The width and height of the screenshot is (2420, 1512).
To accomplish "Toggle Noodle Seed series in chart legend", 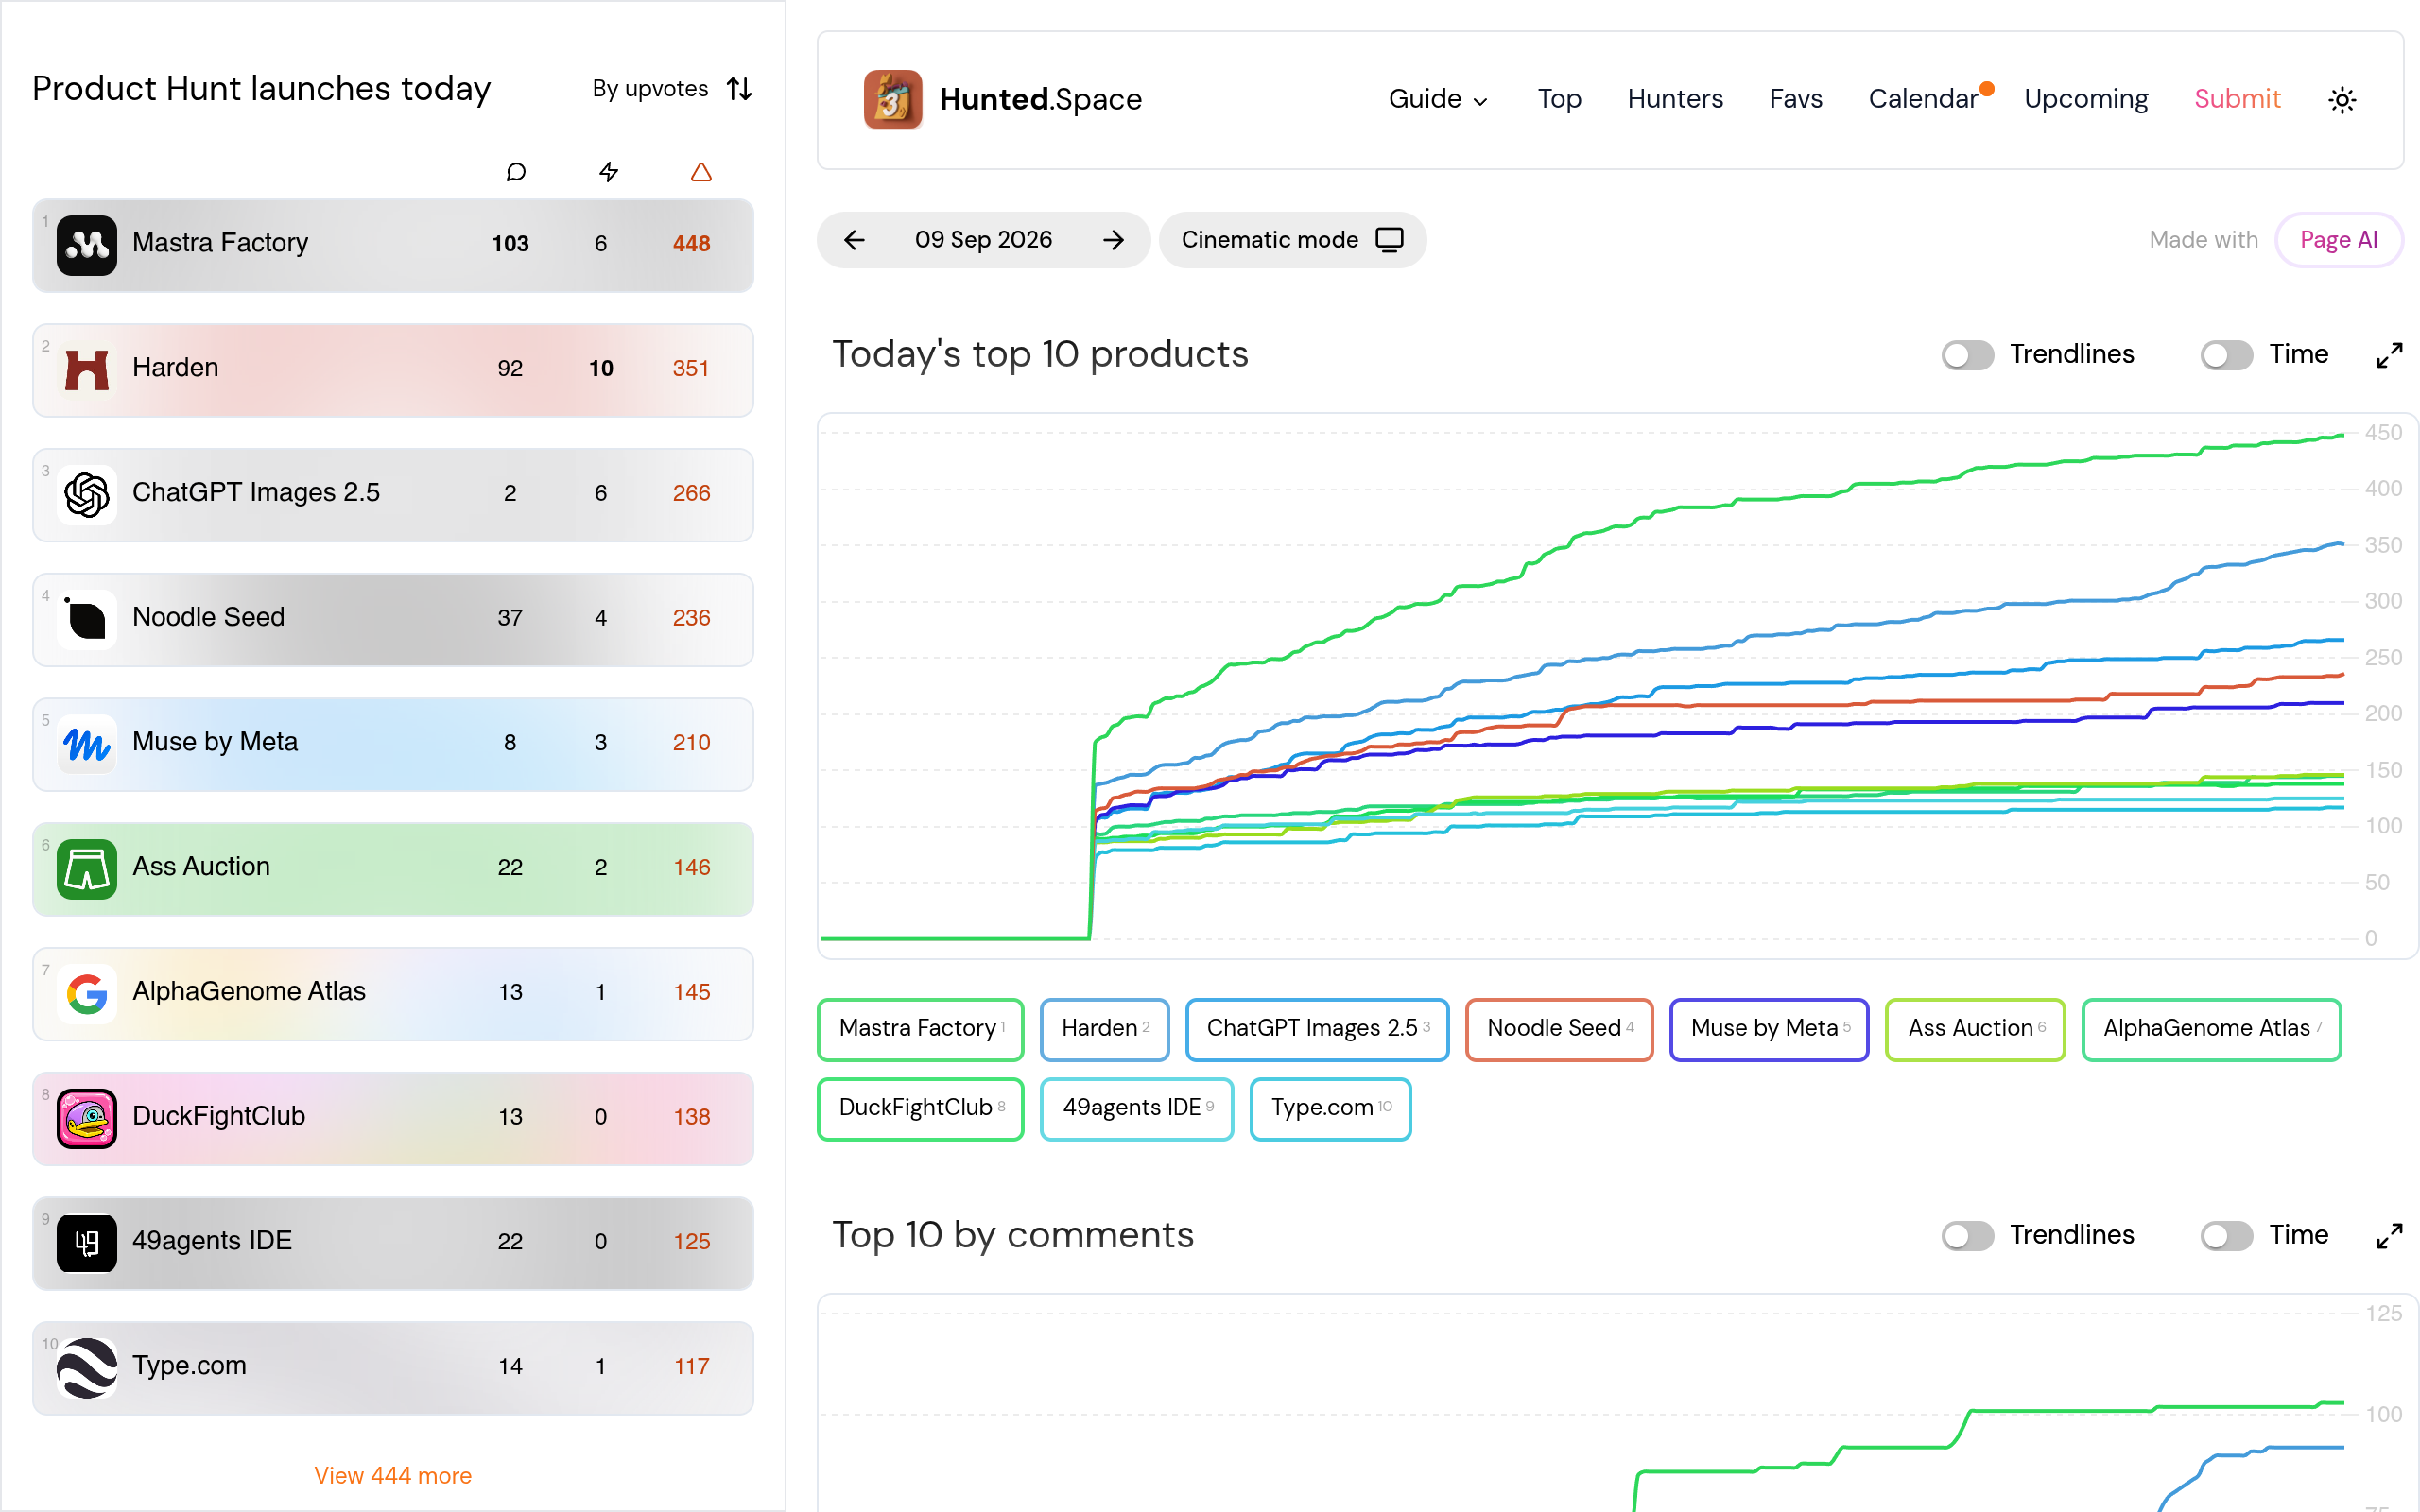I will pyautogui.click(x=1559, y=1029).
